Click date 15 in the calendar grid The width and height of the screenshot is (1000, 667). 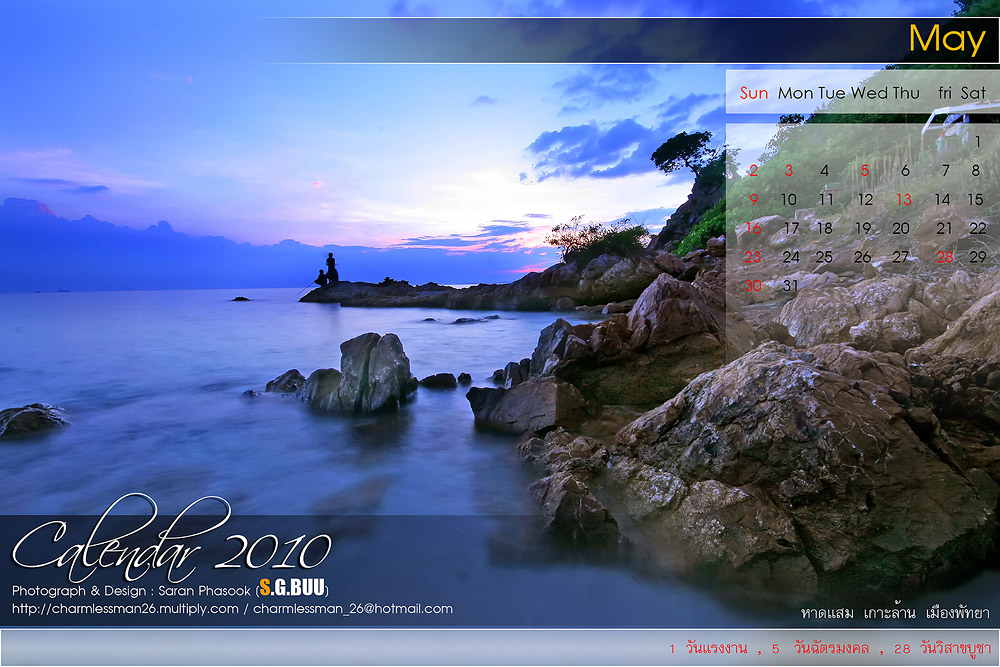[x=975, y=200]
